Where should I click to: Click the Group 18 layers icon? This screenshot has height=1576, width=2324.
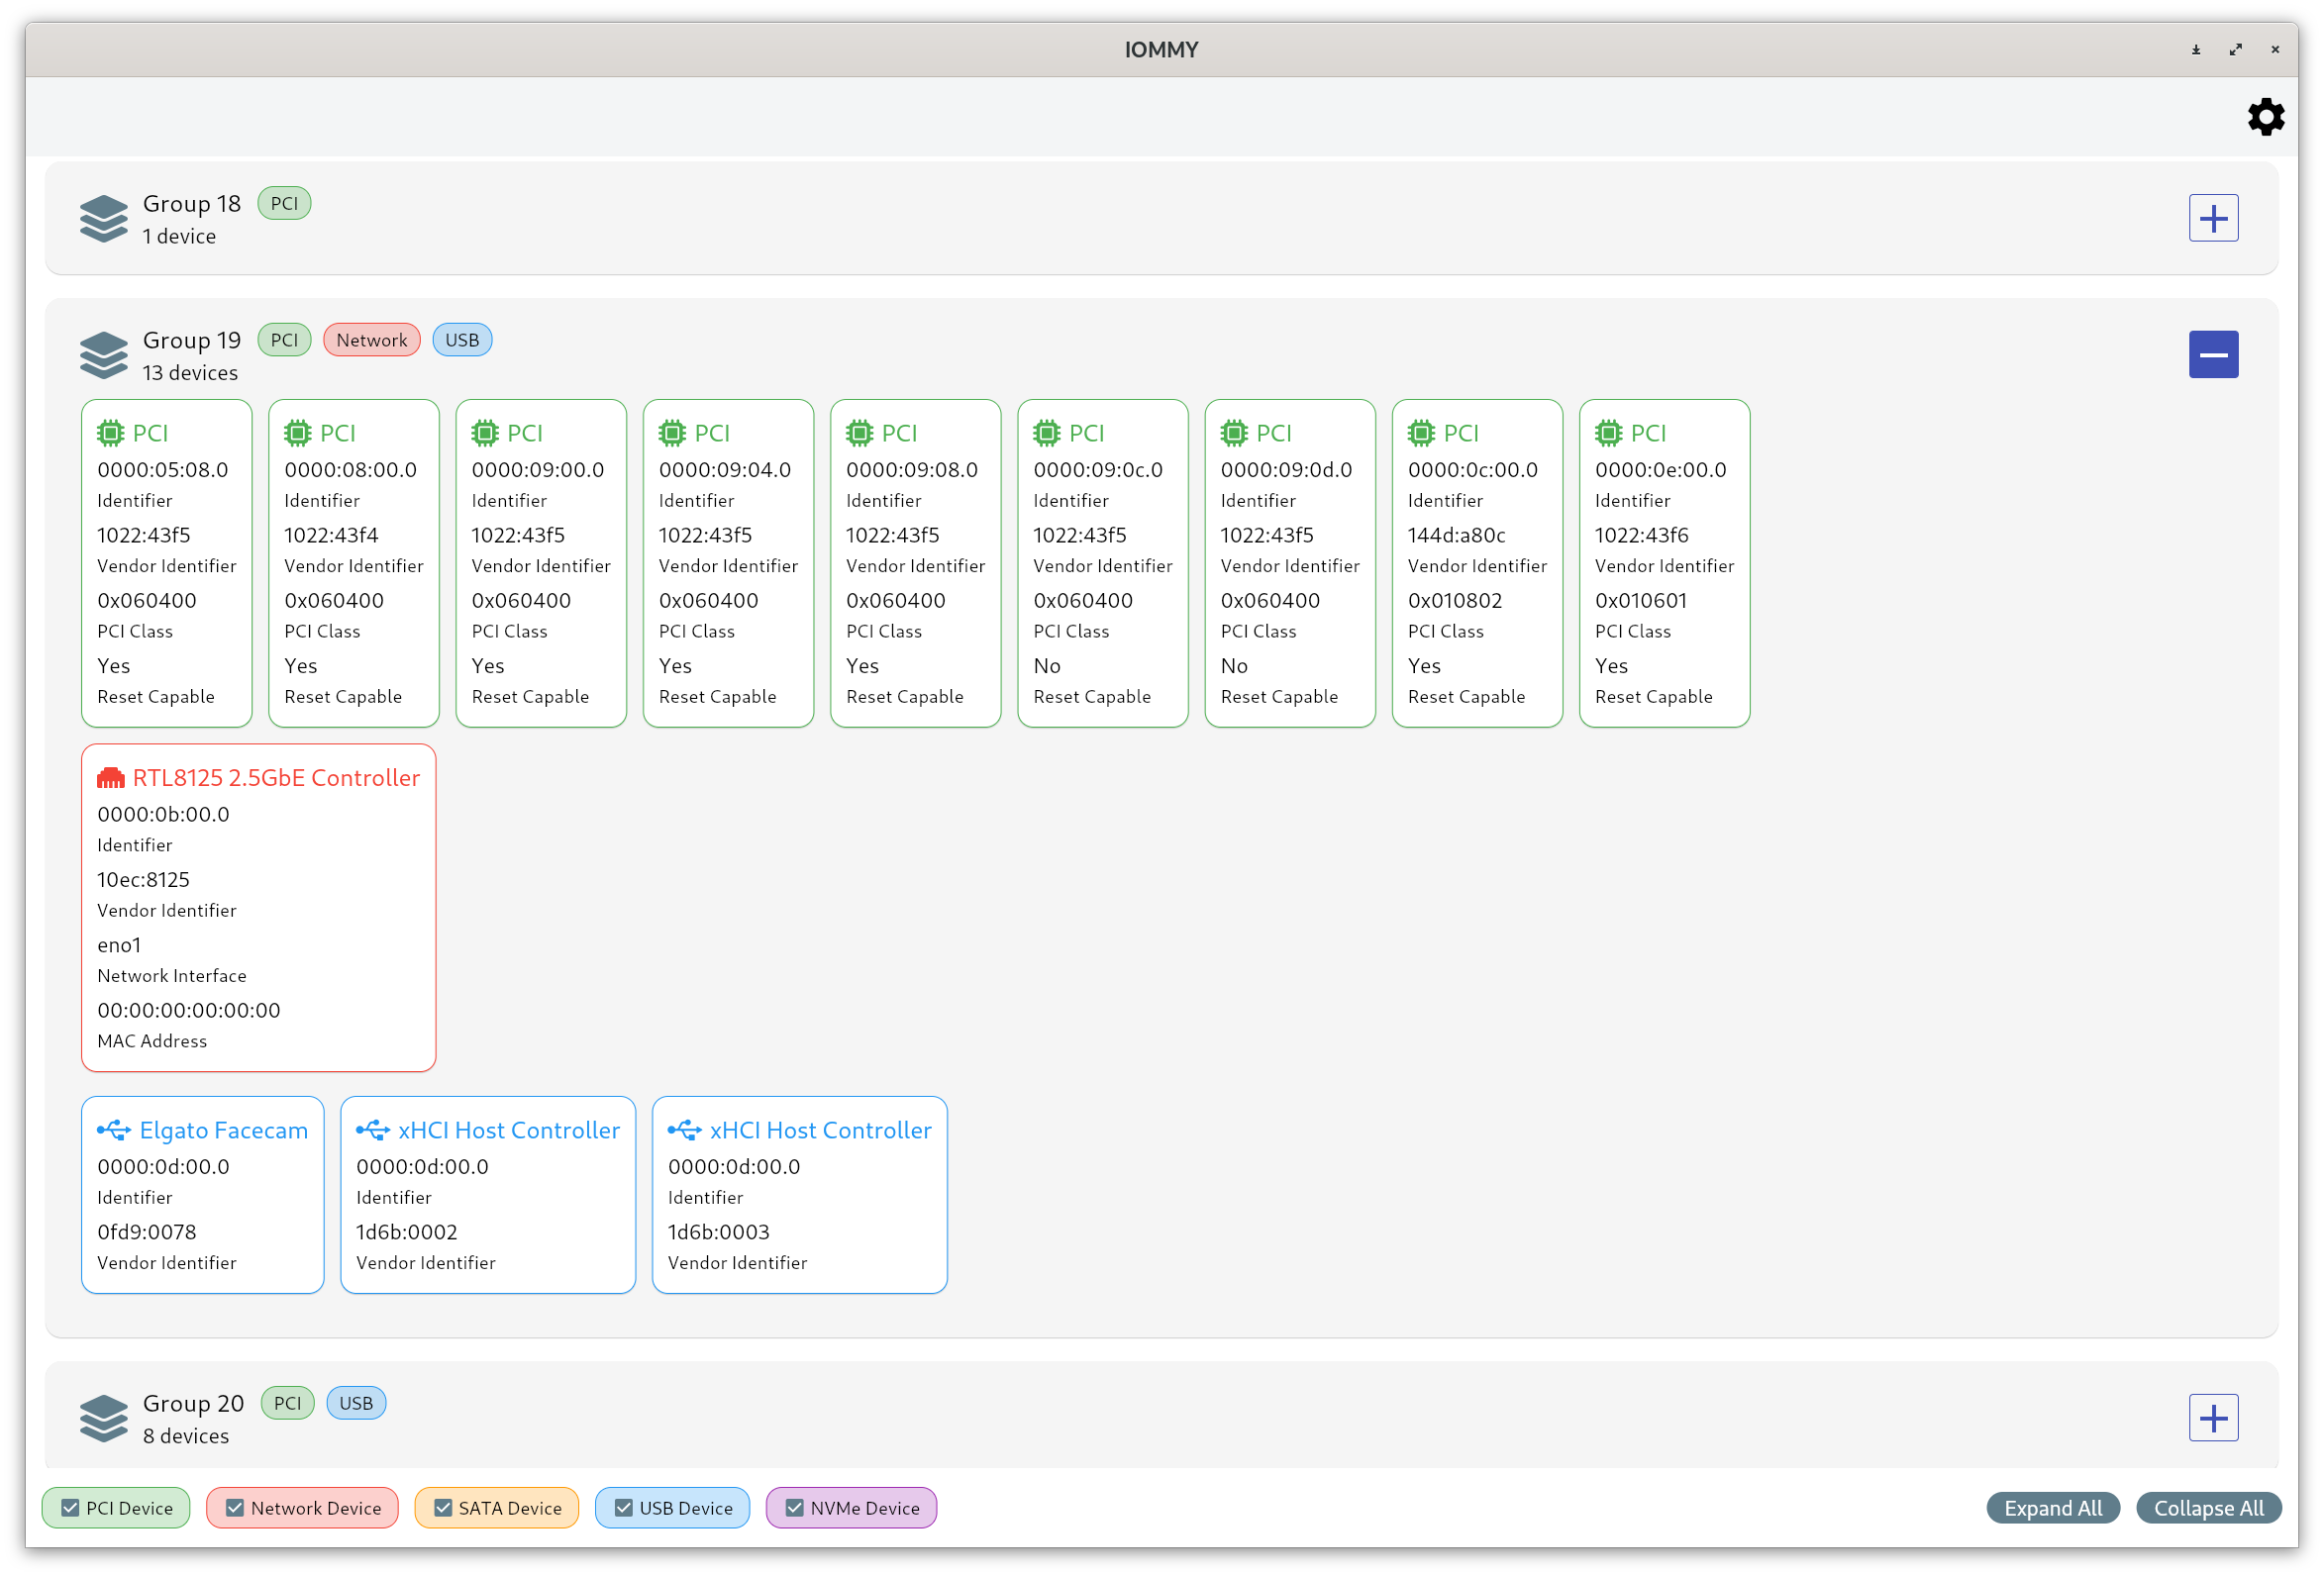pyautogui.click(x=104, y=219)
